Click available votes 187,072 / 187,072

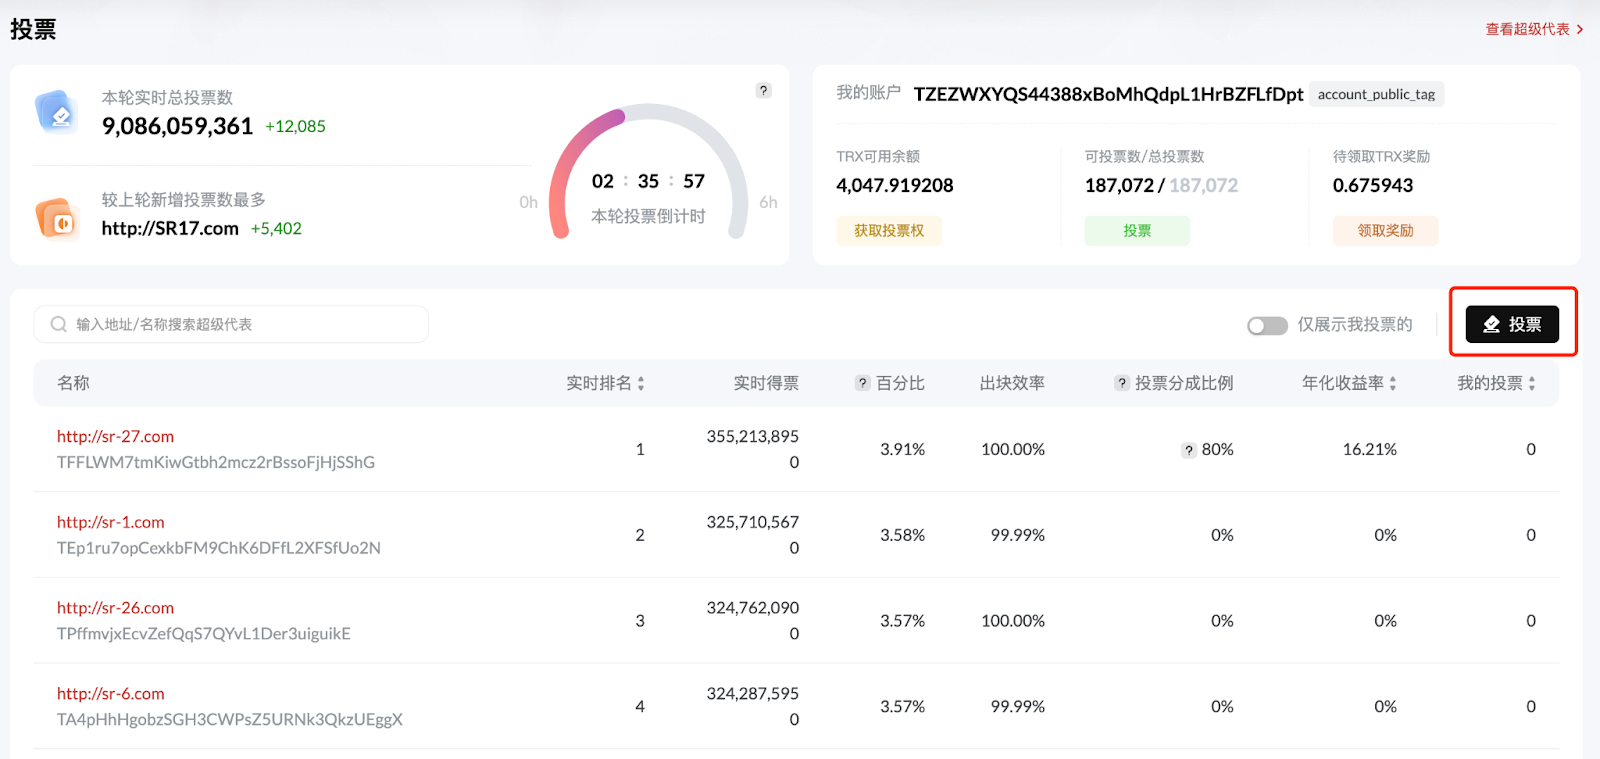(x=1161, y=185)
